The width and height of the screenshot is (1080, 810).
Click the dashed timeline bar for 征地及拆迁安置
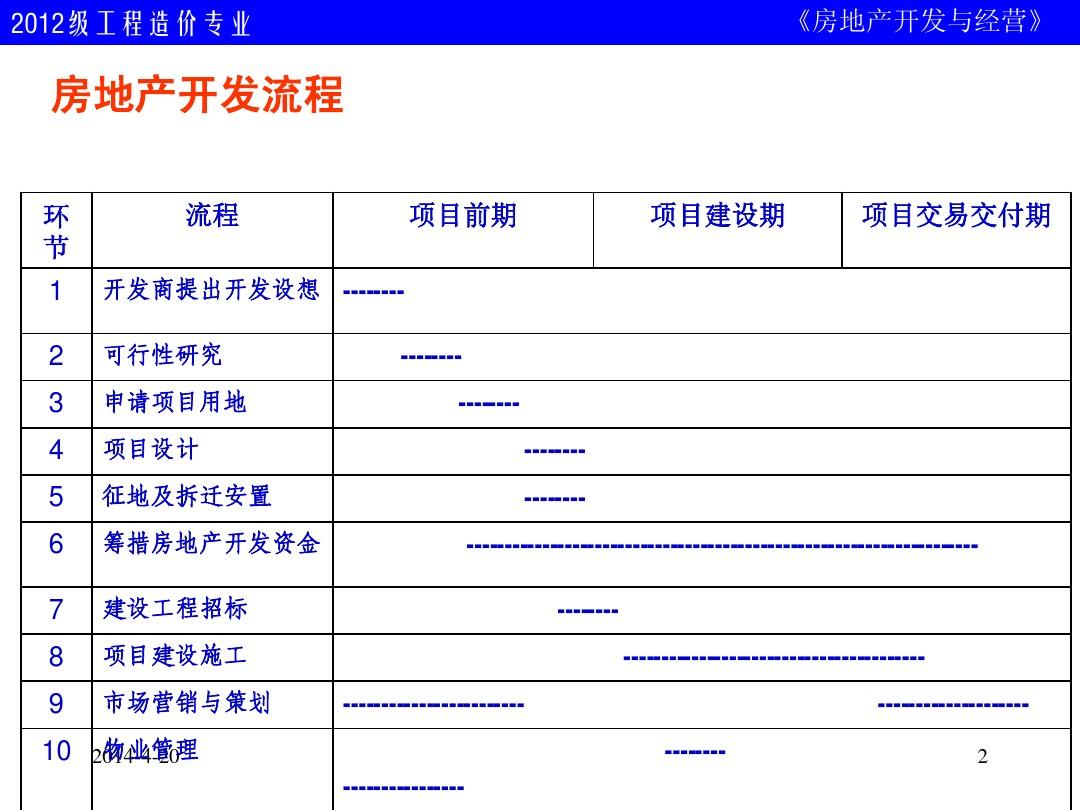click(554, 499)
